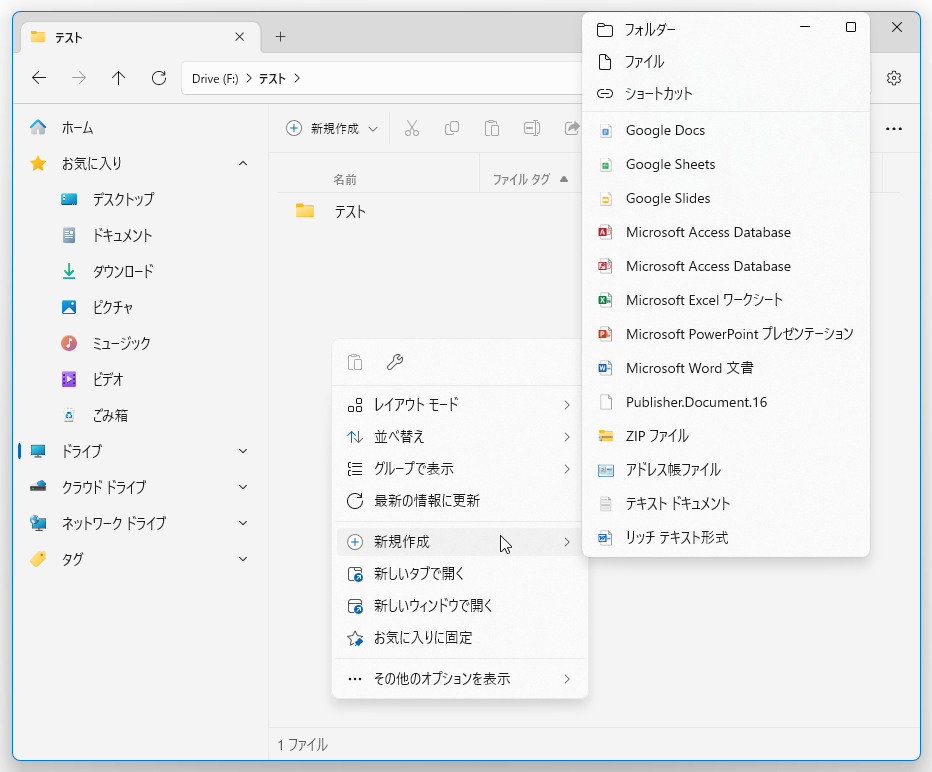Click the Rename toolbar icon
The image size is (932, 772).
click(531, 128)
